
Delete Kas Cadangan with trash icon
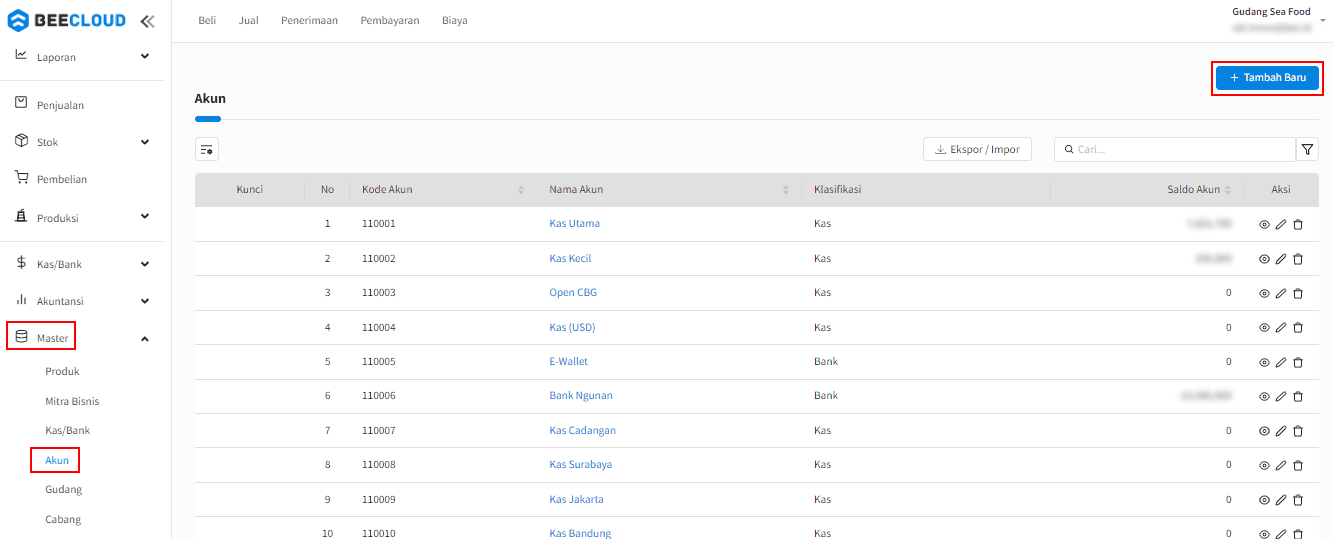tap(1298, 431)
